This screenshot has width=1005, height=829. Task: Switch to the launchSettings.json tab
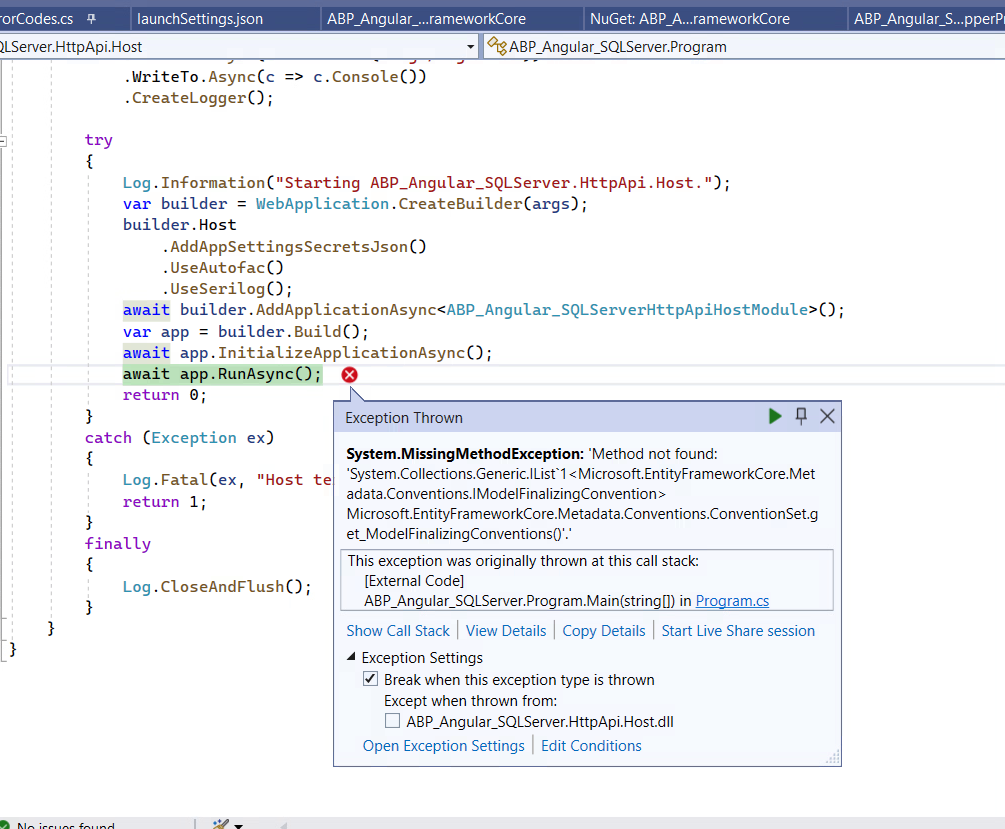tap(200, 19)
